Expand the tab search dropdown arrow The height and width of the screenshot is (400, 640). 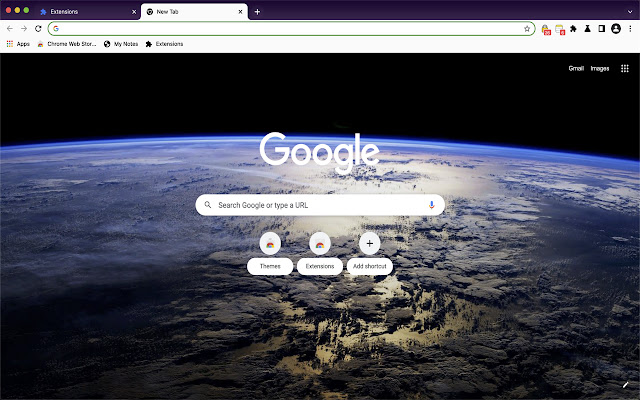(630, 12)
